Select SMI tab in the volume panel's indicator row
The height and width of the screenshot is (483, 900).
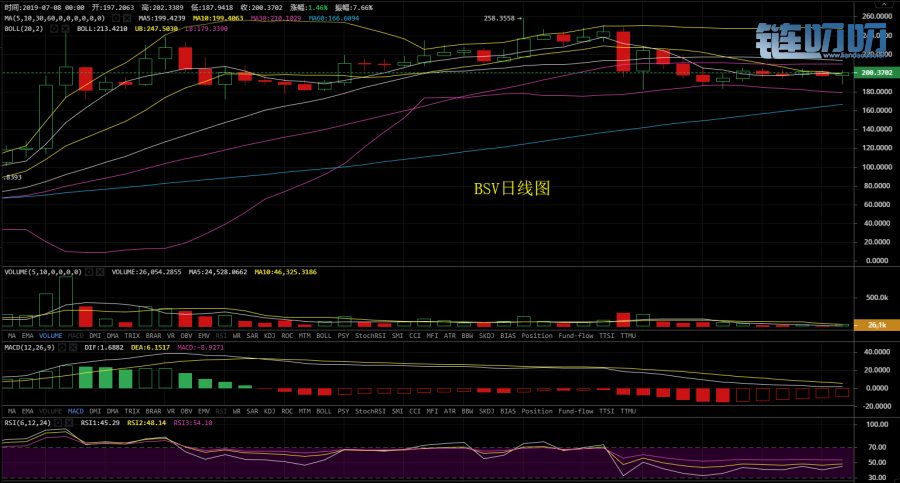click(x=397, y=336)
